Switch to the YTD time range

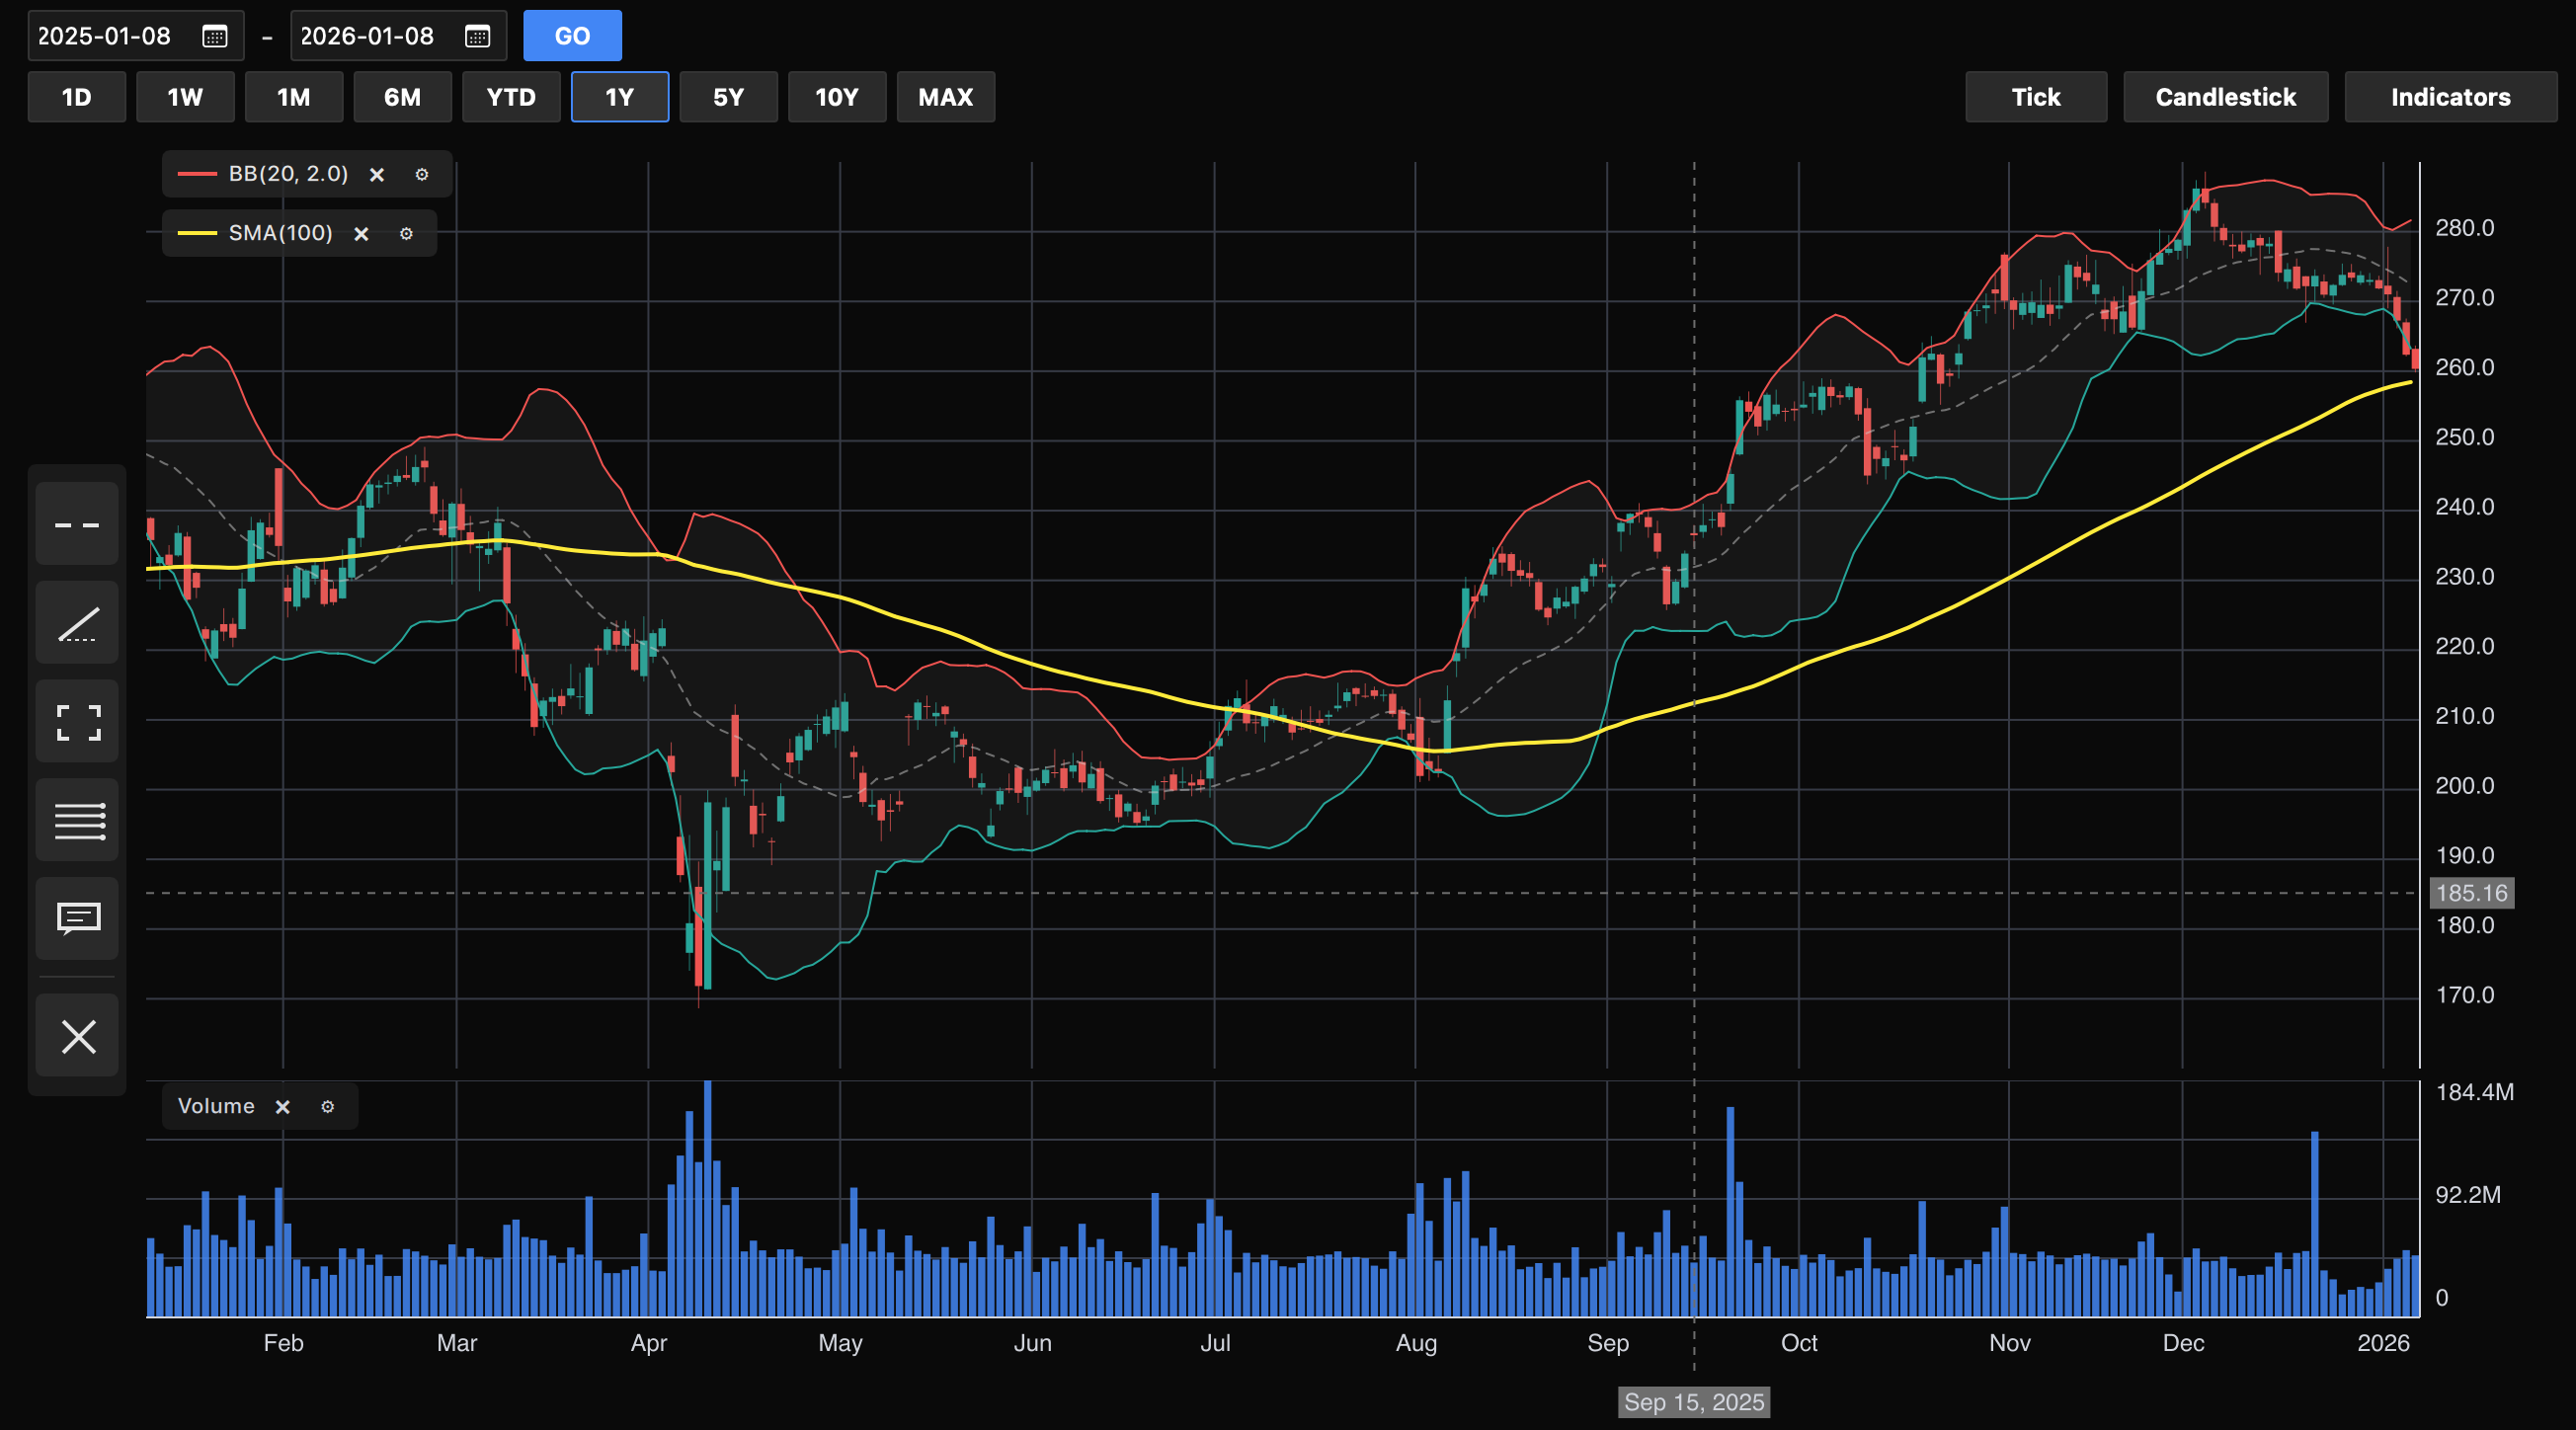tap(511, 97)
